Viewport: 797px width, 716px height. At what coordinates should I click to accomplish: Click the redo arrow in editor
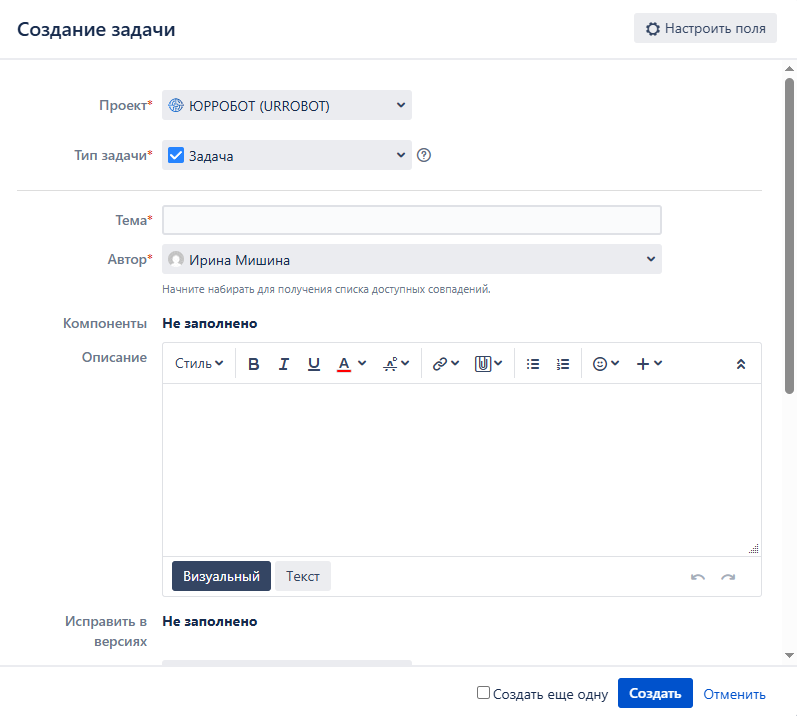pyautogui.click(x=728, y=577)
